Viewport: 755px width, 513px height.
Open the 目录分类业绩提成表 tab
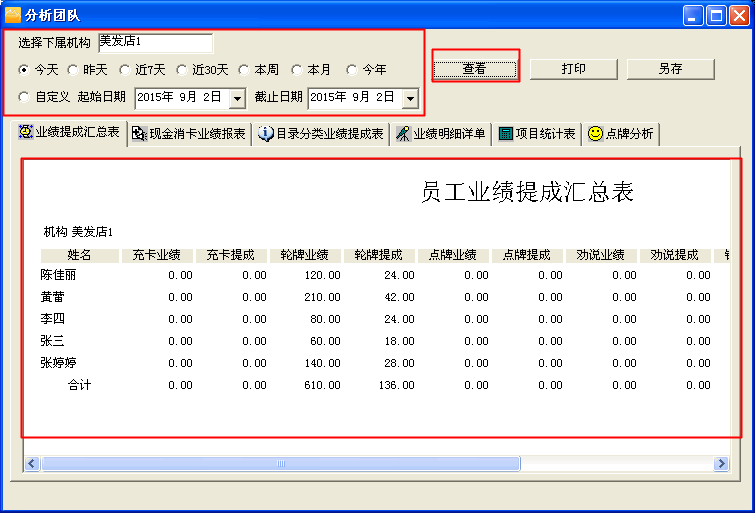point(321,133)
